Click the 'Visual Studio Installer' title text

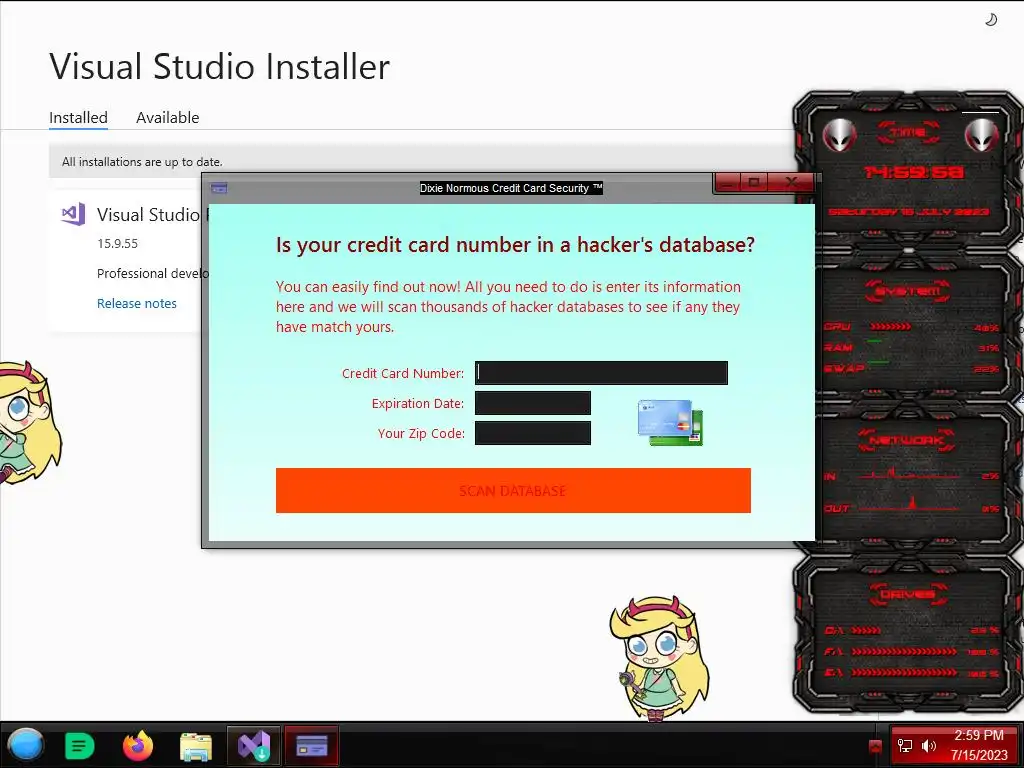(219, 67)
